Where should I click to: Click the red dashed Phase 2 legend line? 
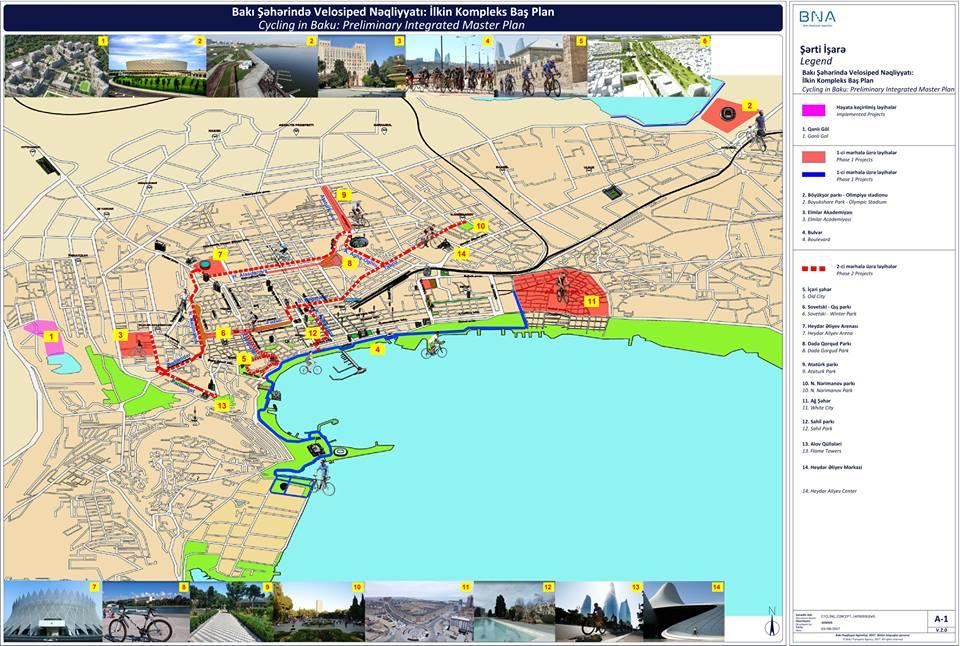[819, 267]
